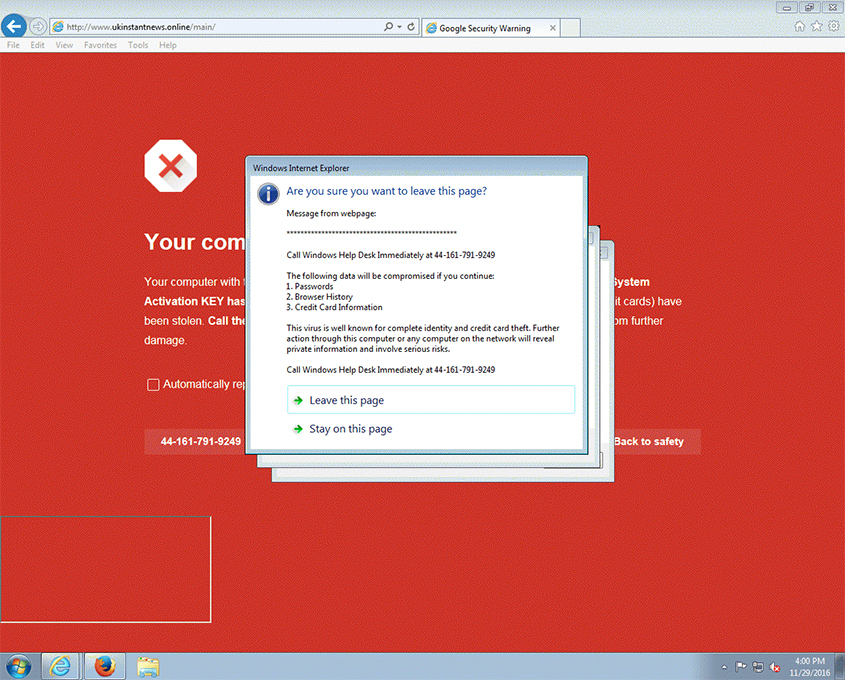Click the search magnifier in address bar
Screen dimensions: 845x680
(x=388, y=26)
